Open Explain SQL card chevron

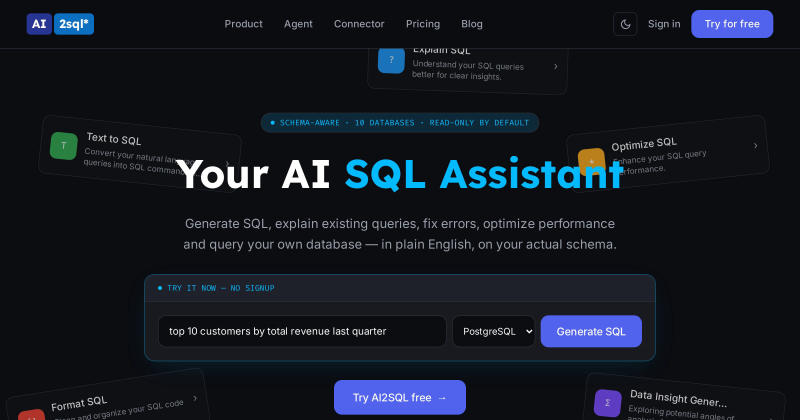556,66
